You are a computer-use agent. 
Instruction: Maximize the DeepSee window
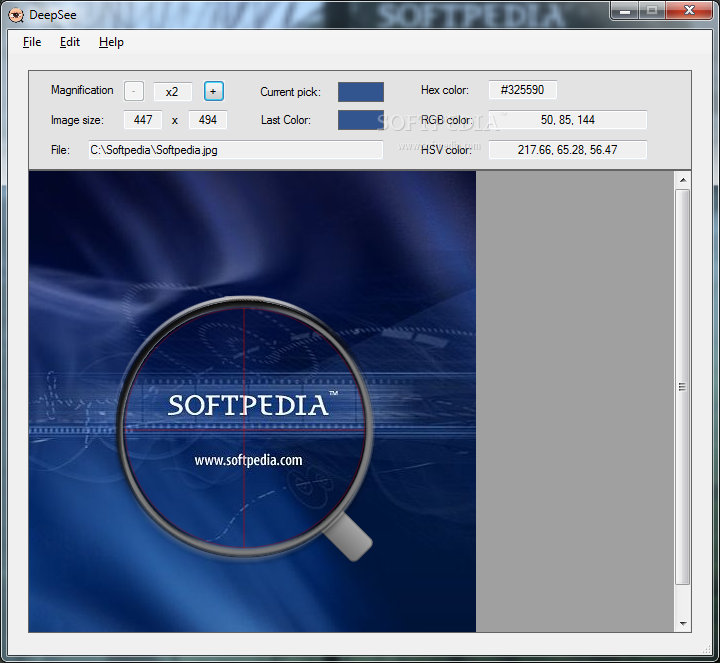pos(652,11)
